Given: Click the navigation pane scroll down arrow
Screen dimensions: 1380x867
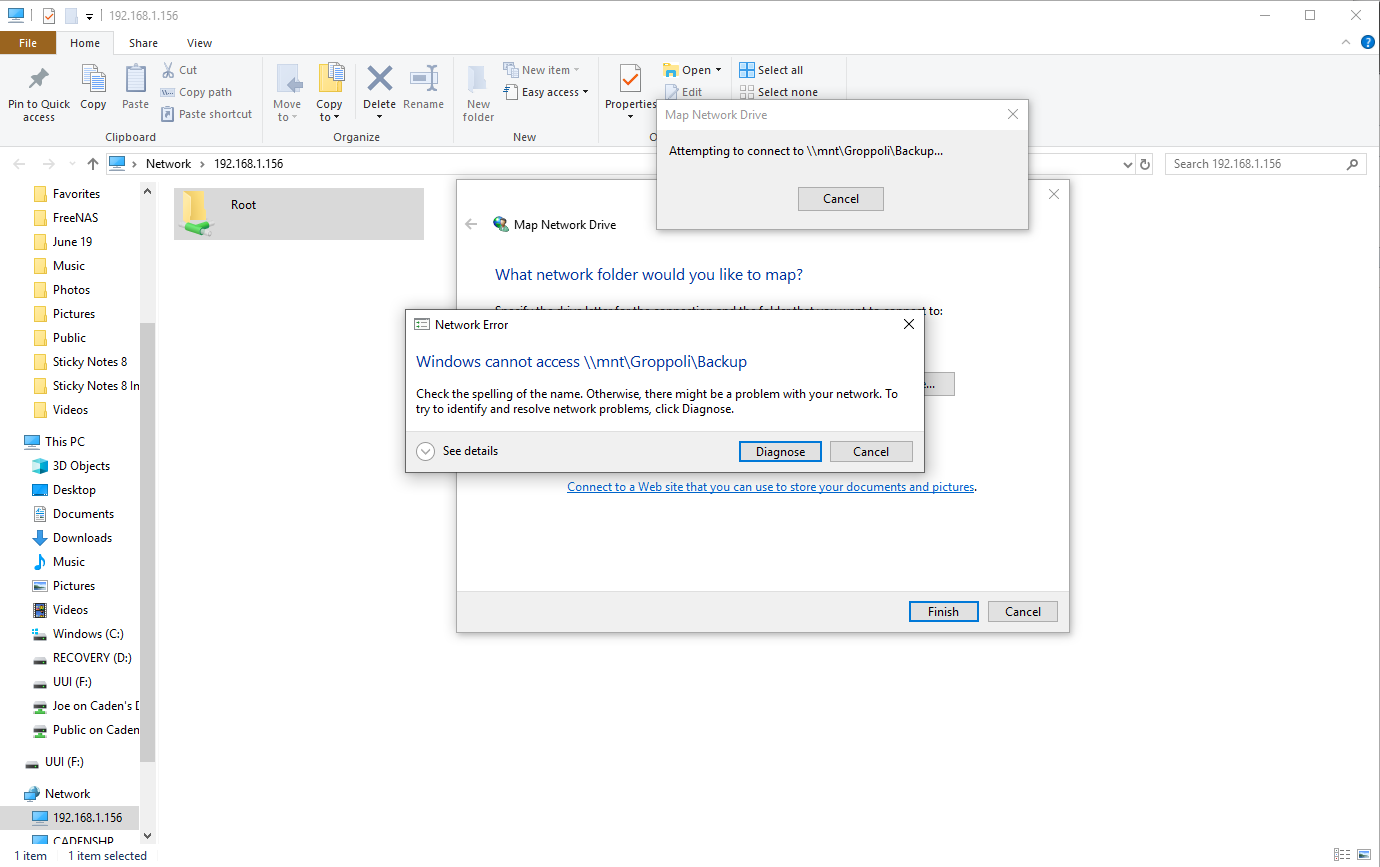Looking at the screenshot, I should [x=148, y=835].
